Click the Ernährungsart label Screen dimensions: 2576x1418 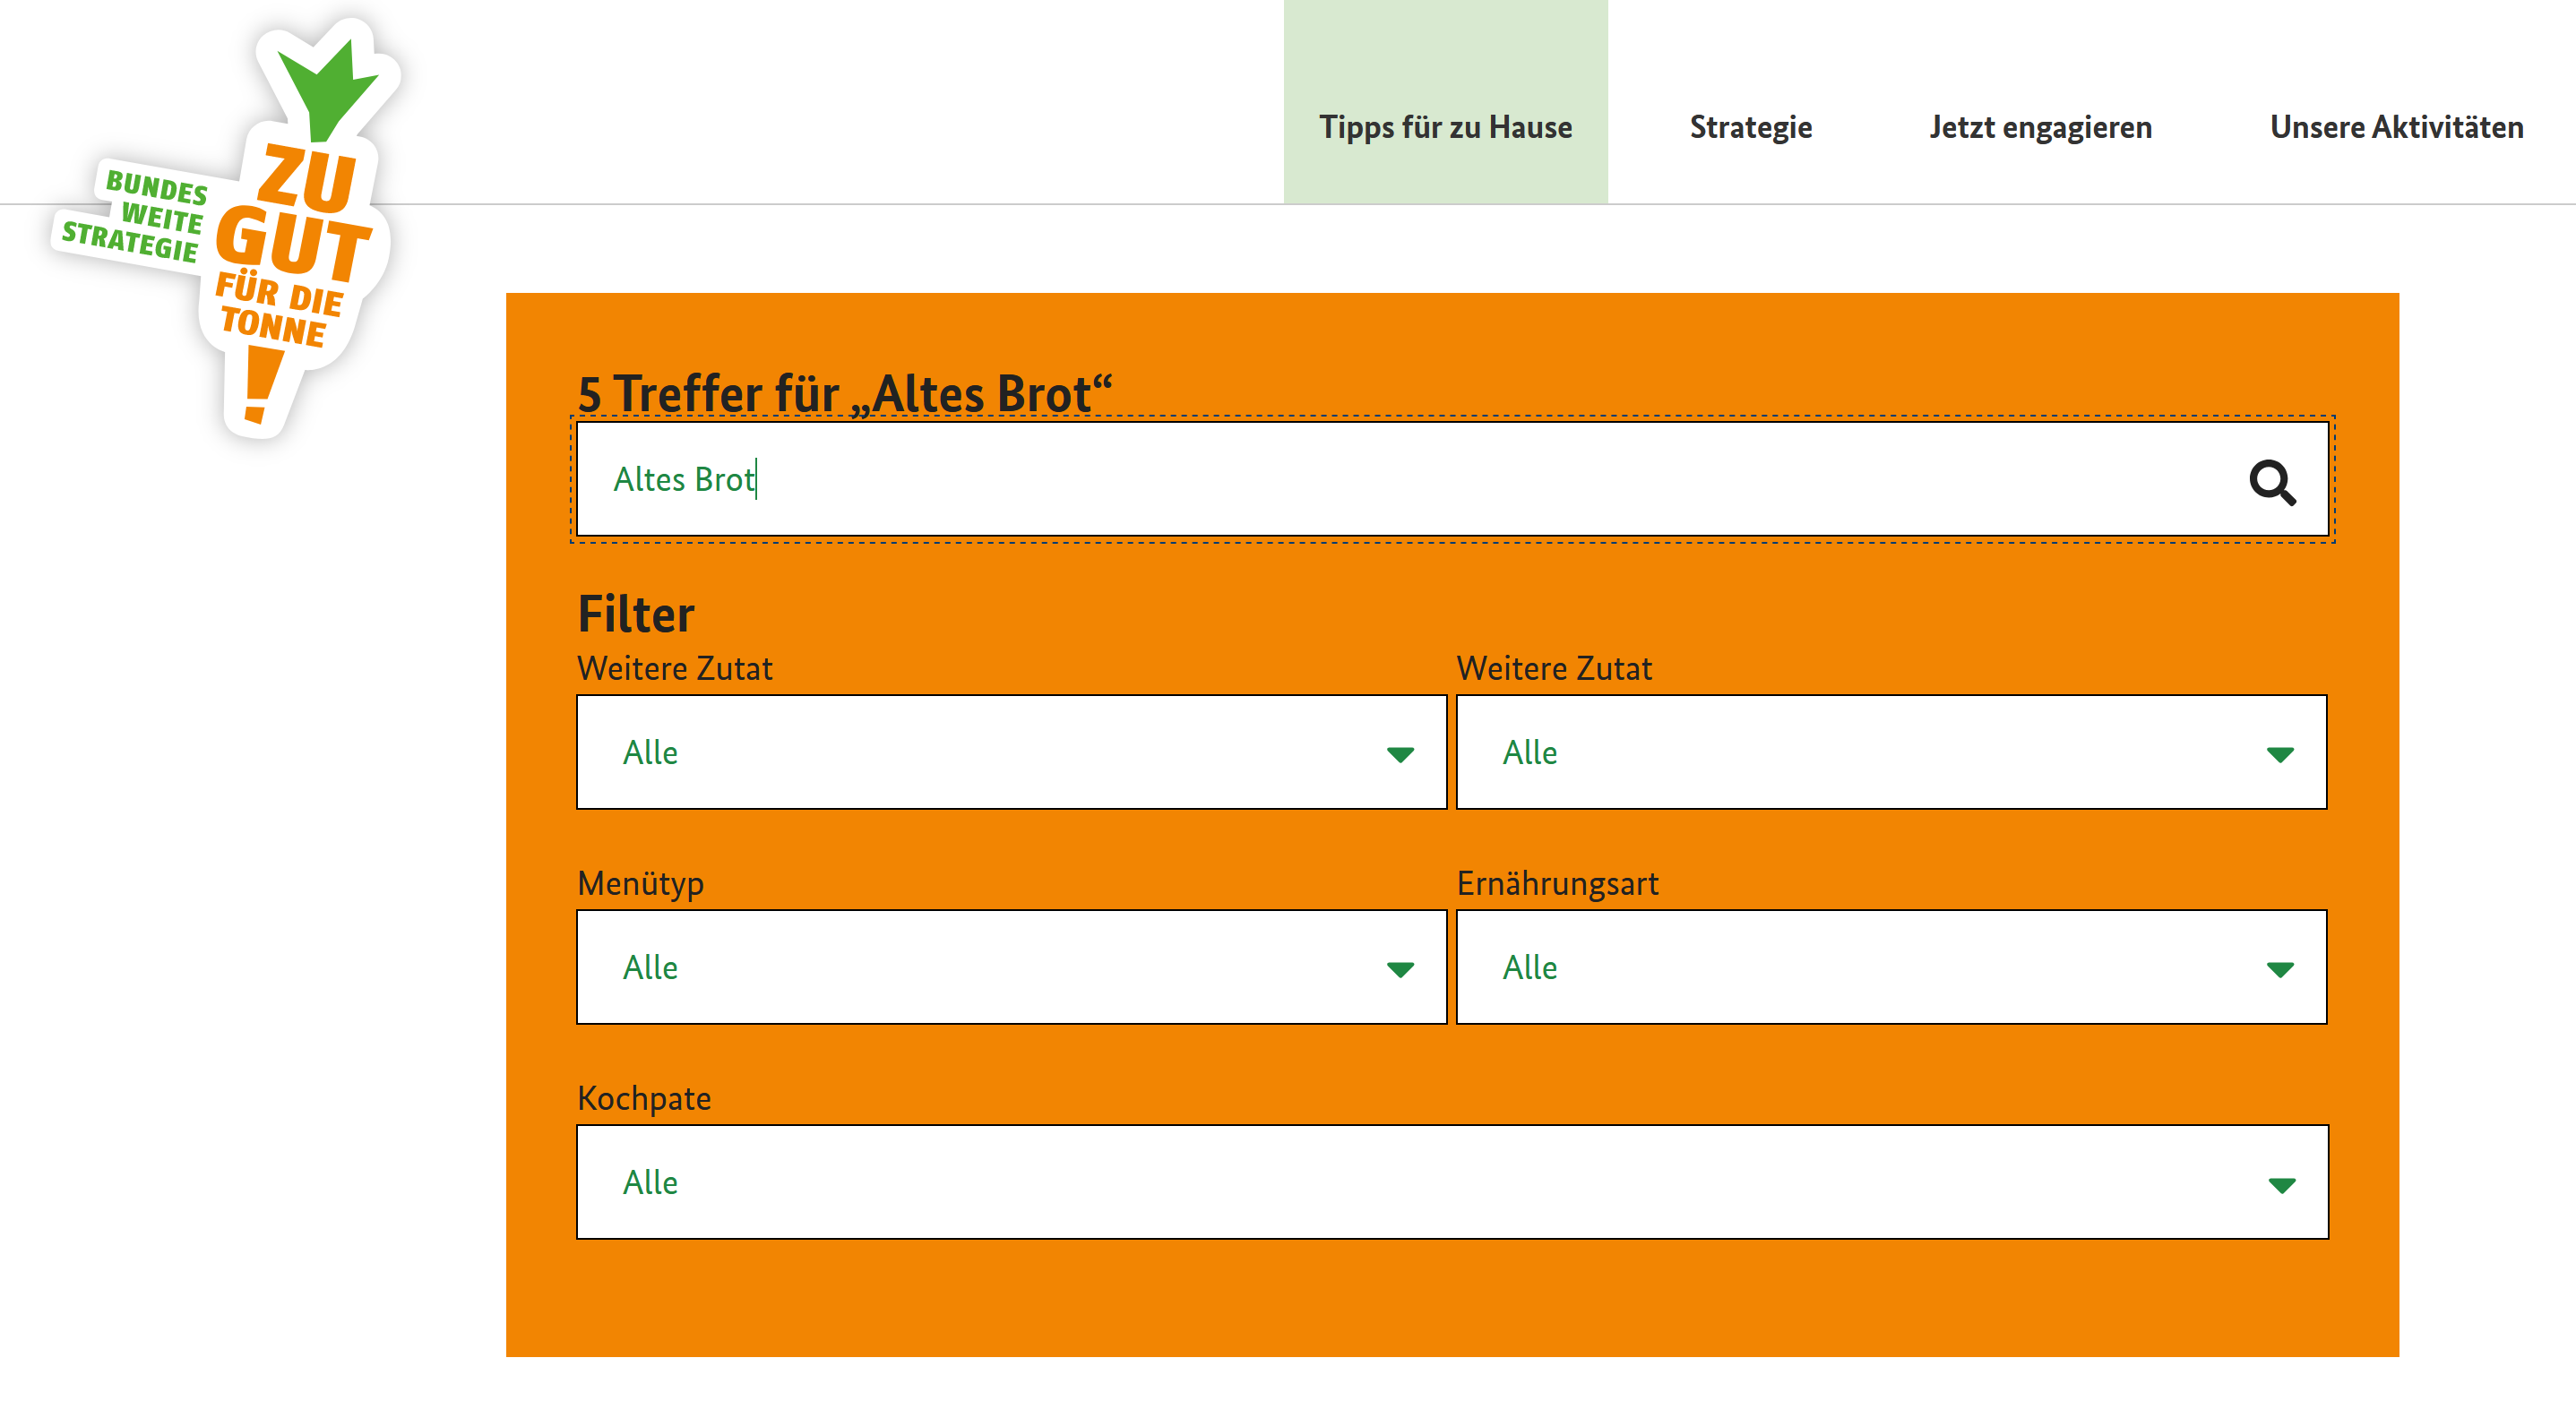[1557, 883]
